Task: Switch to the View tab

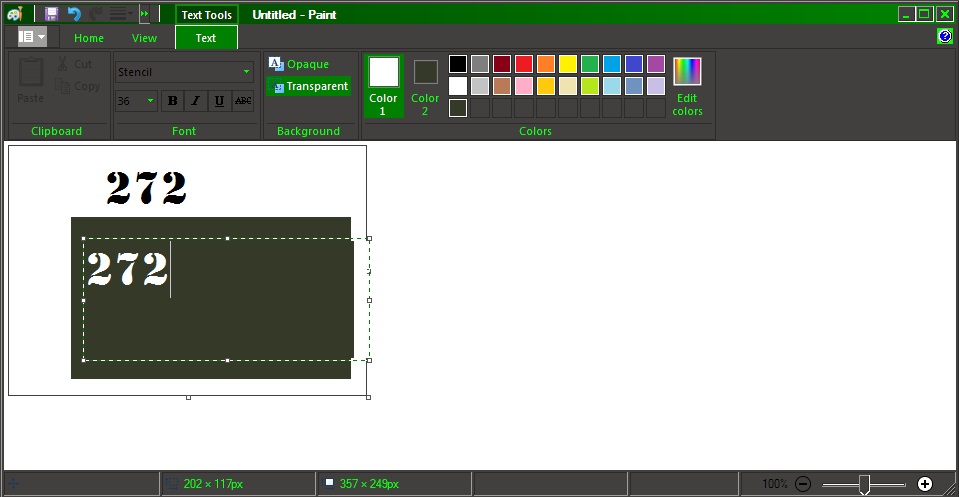Action: [144, 38]
